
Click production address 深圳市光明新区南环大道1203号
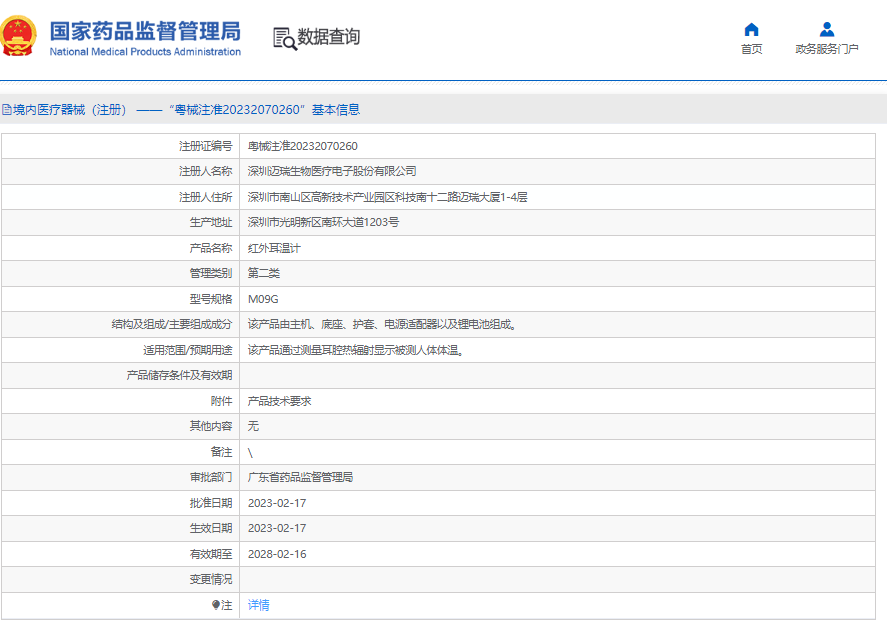323,222
